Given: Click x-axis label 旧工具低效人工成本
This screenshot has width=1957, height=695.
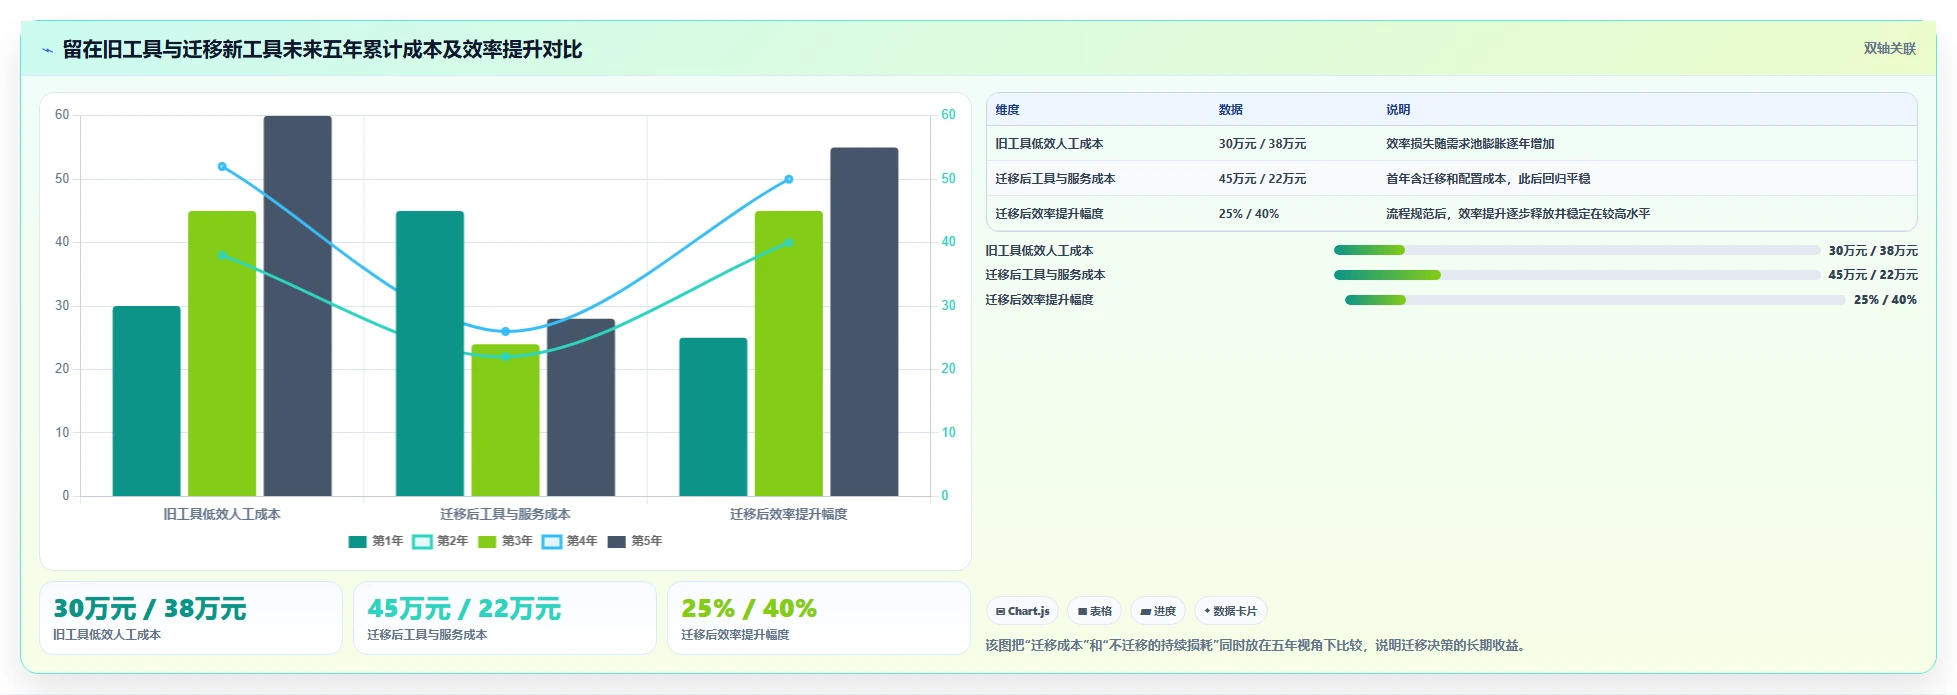Looking at the screenshot, I should 222,514.
